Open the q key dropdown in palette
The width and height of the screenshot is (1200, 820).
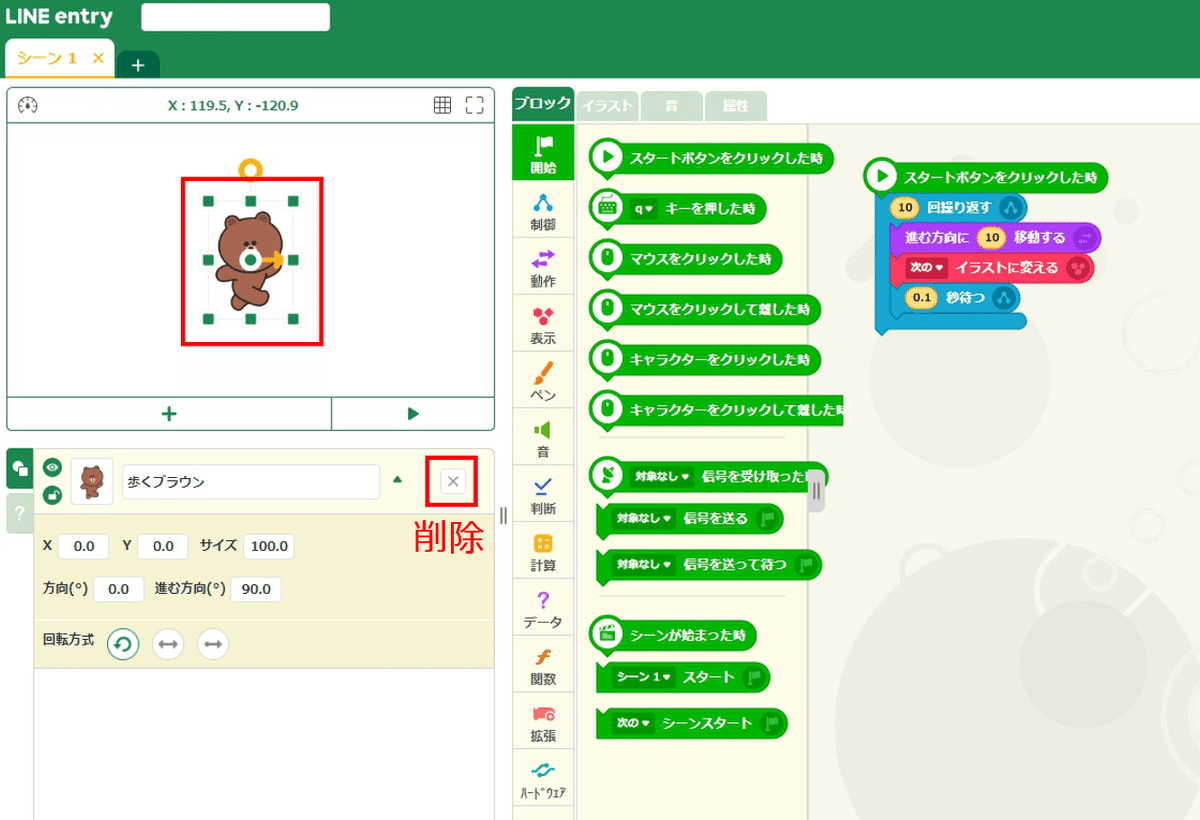click(642, 209)
